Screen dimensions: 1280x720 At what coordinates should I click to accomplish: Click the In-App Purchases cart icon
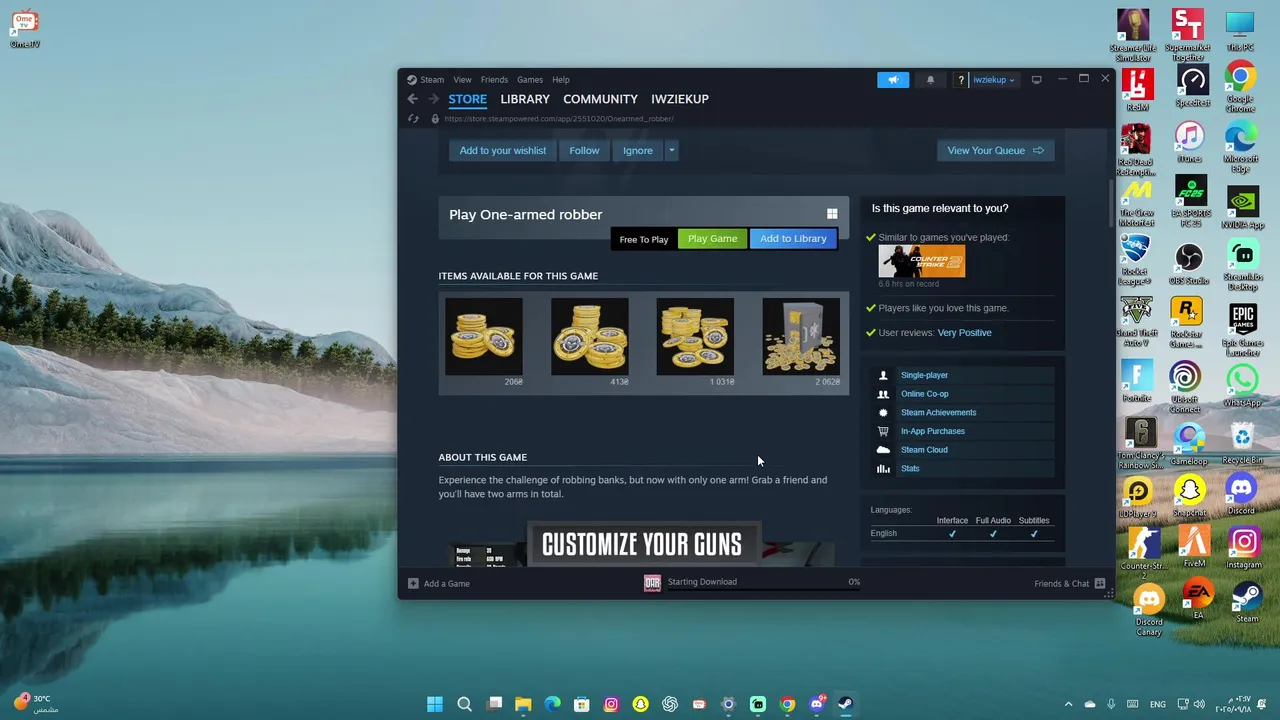click(883, 431)
